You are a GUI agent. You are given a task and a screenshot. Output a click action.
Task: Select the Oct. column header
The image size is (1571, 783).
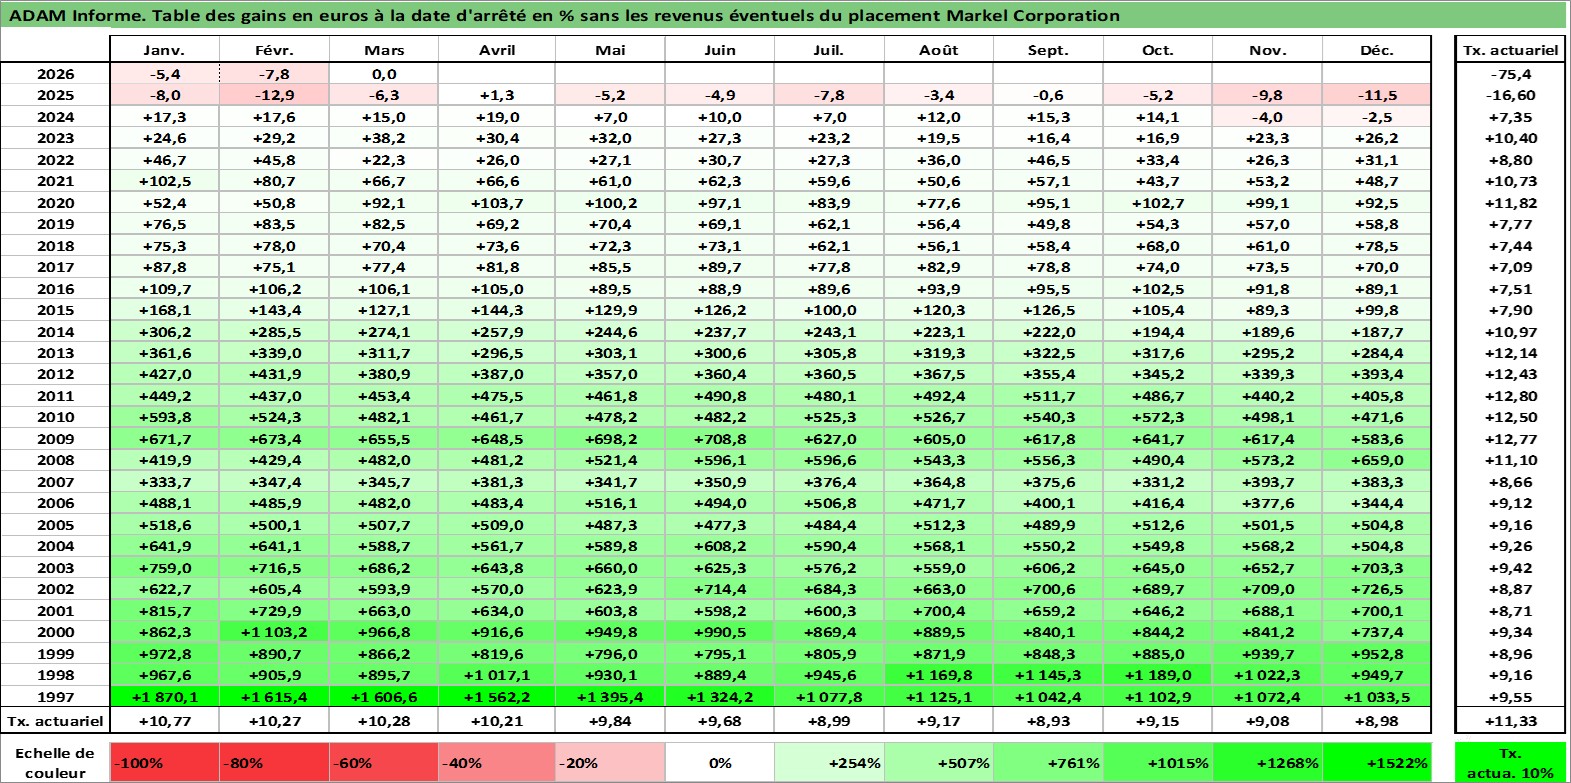1158,50
